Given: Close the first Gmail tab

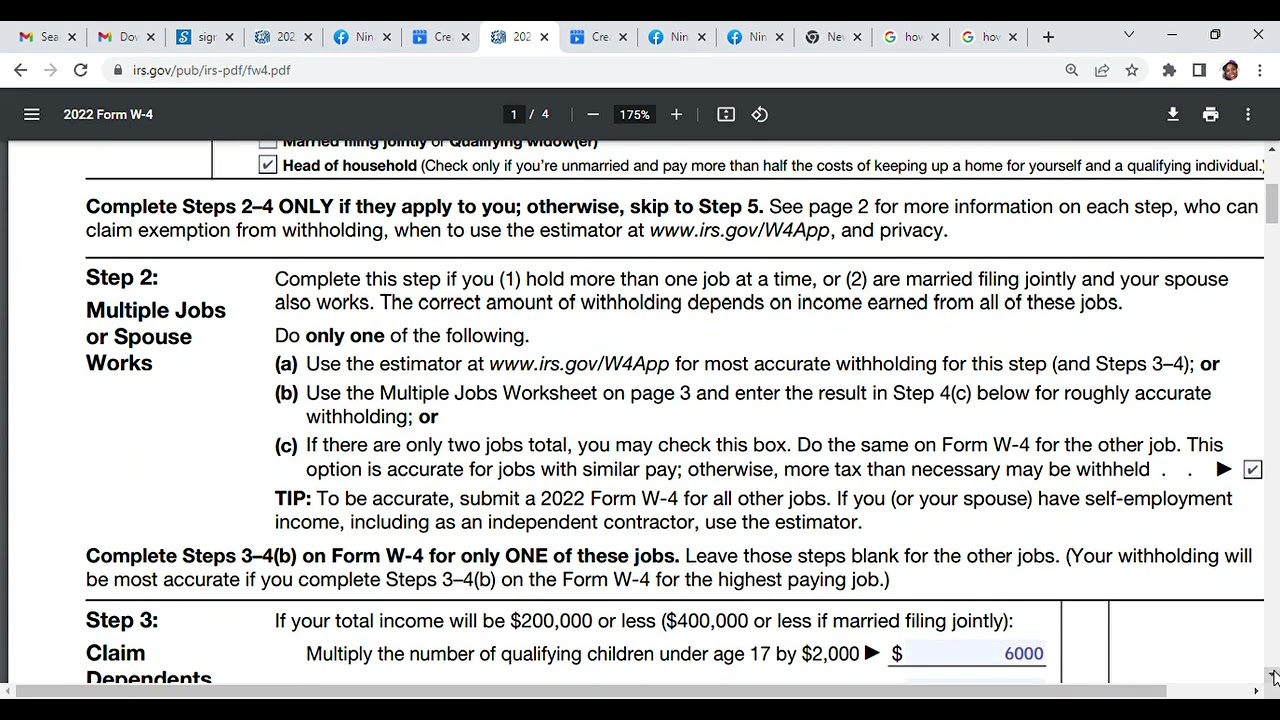Looking at the screenshot, I should click(72, 37).
